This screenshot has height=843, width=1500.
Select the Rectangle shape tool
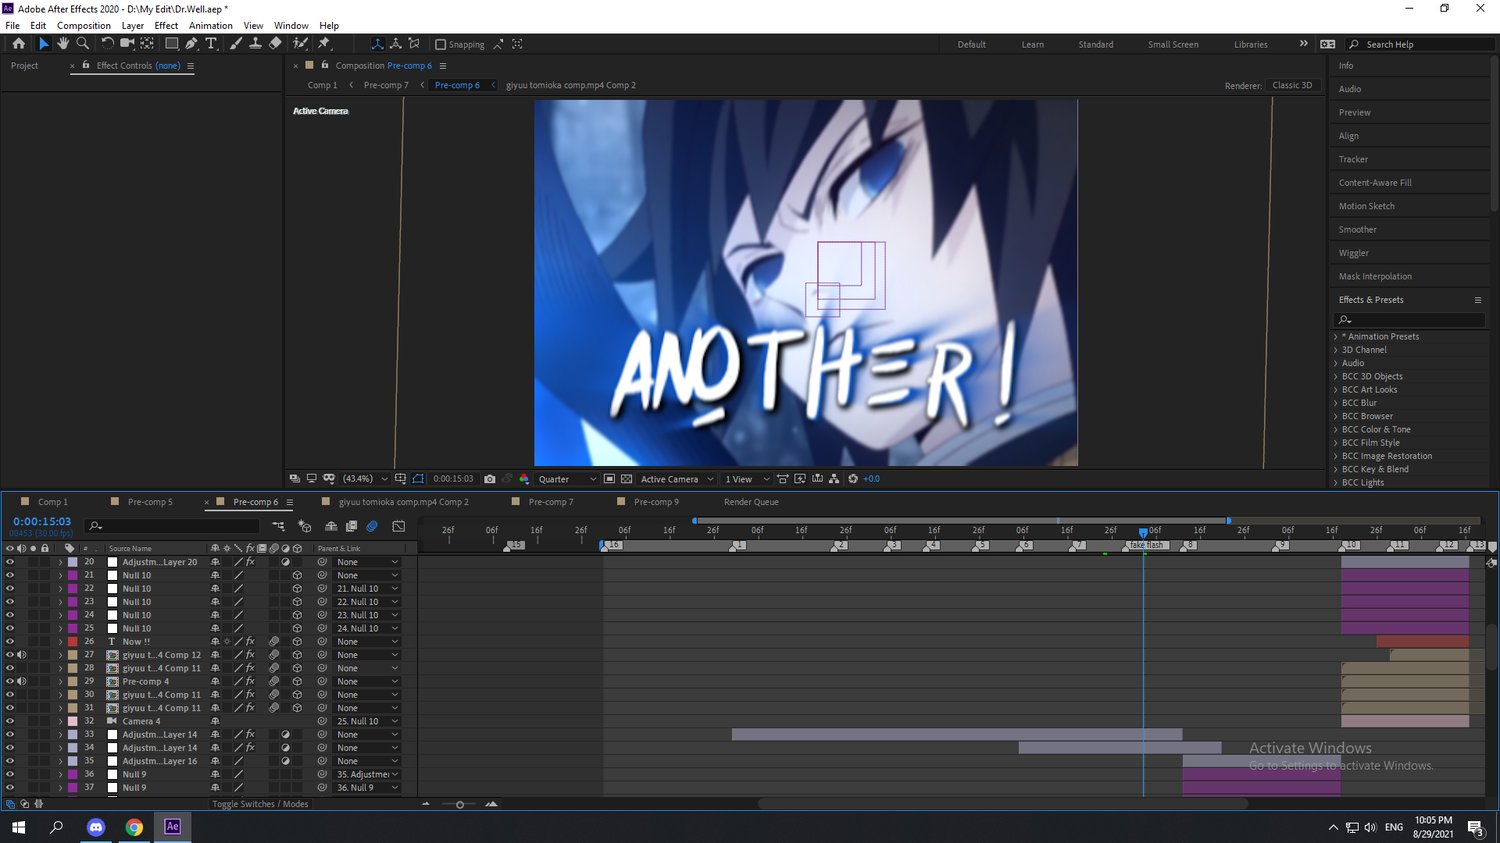pyautogui.click(x=171, y=44)
